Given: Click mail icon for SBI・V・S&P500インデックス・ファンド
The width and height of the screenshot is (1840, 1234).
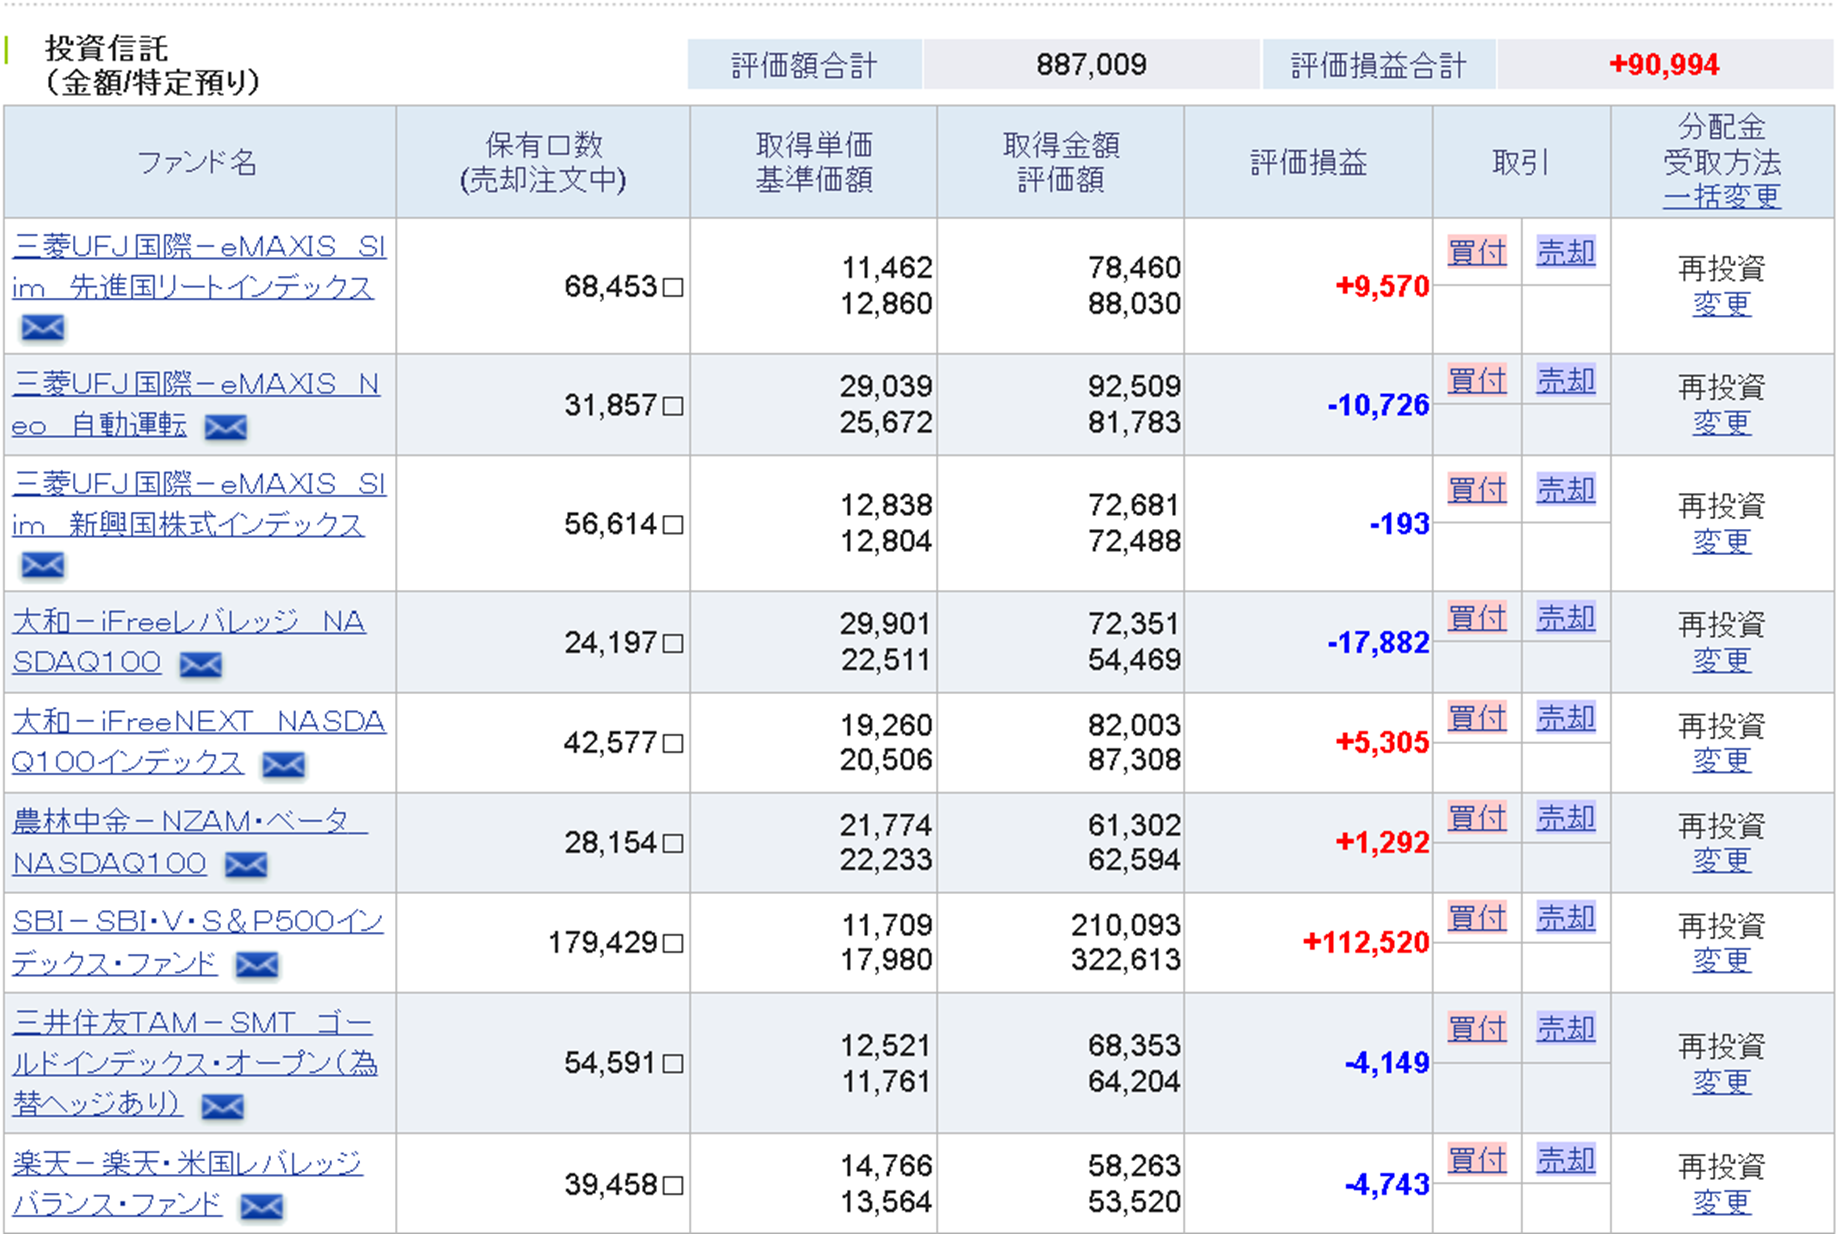Looking at the screenshot, I should tap(256, 964).
